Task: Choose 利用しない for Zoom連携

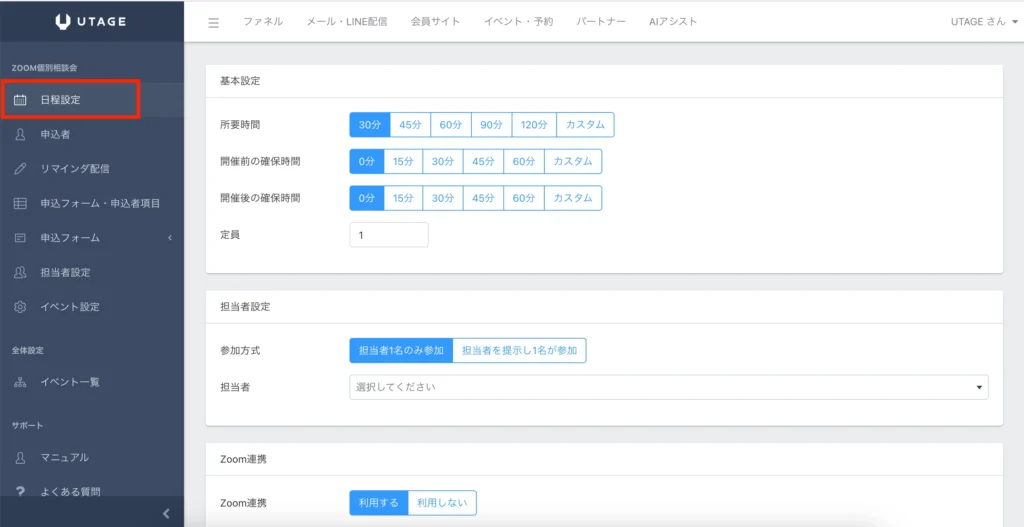Action: tap(443, 503)
